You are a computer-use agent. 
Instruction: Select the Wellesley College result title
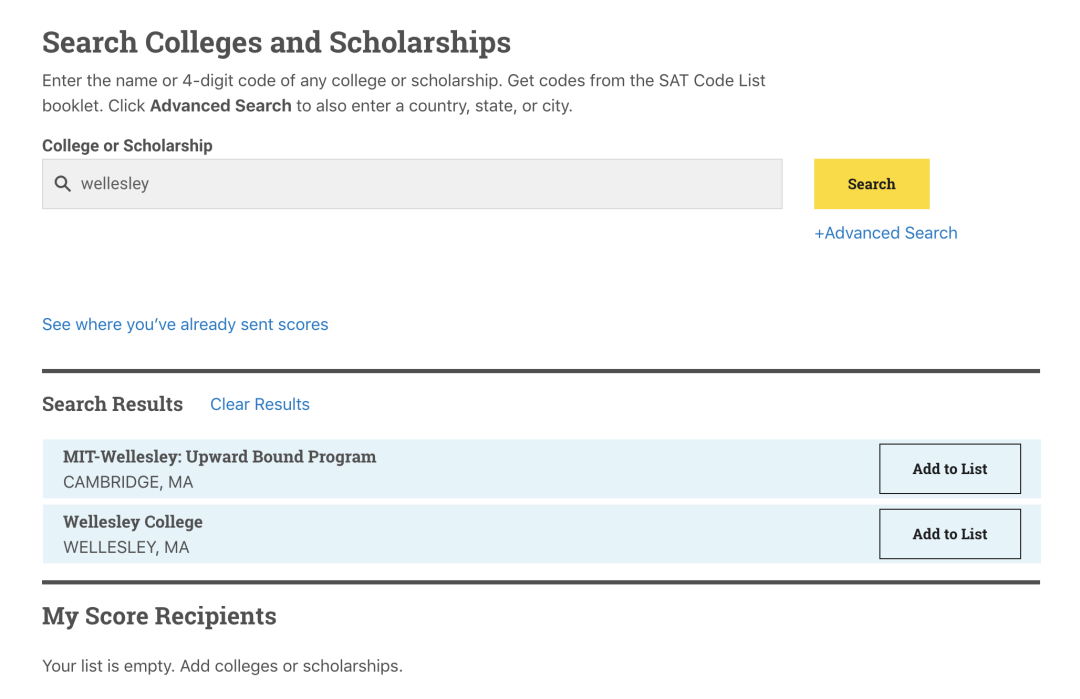[132, 522]
